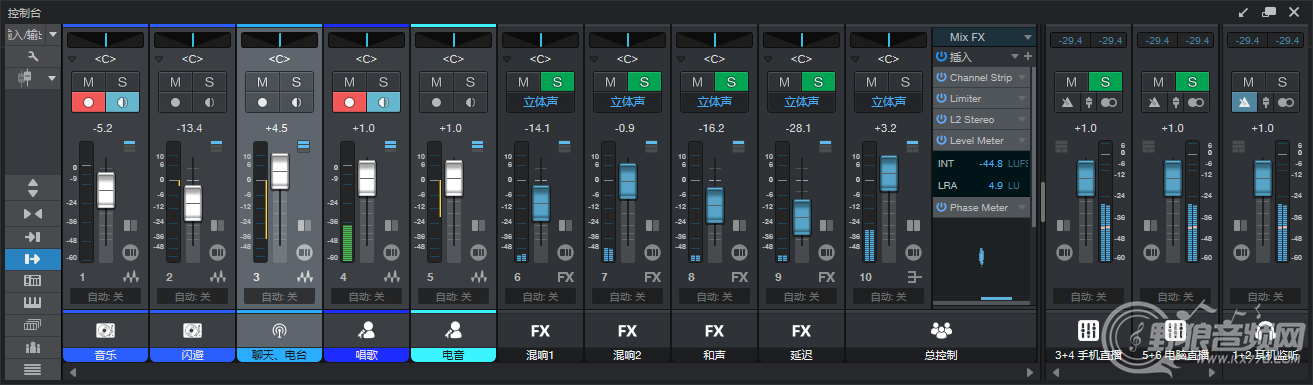Unsolo the 3+4 手机直播 output channel

coord(1105,82)
